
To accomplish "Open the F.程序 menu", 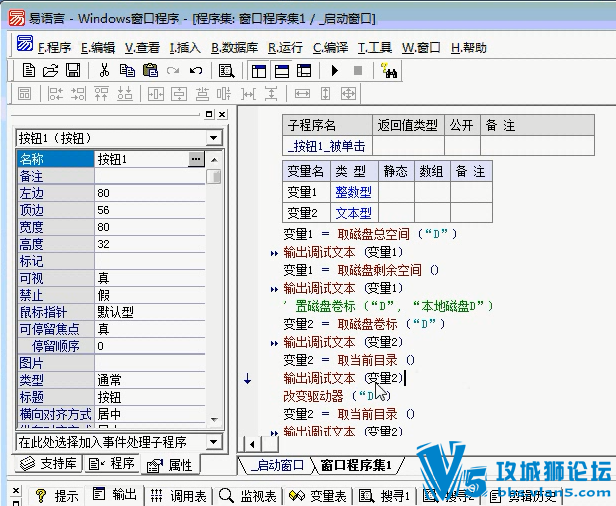I will click(55, 48).
